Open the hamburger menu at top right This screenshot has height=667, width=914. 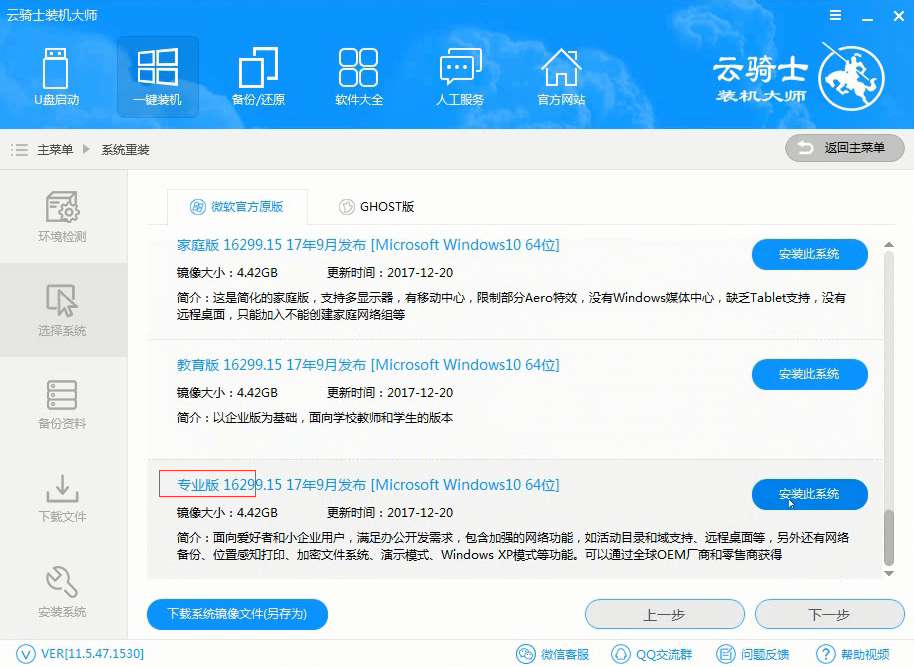(838, 15)
